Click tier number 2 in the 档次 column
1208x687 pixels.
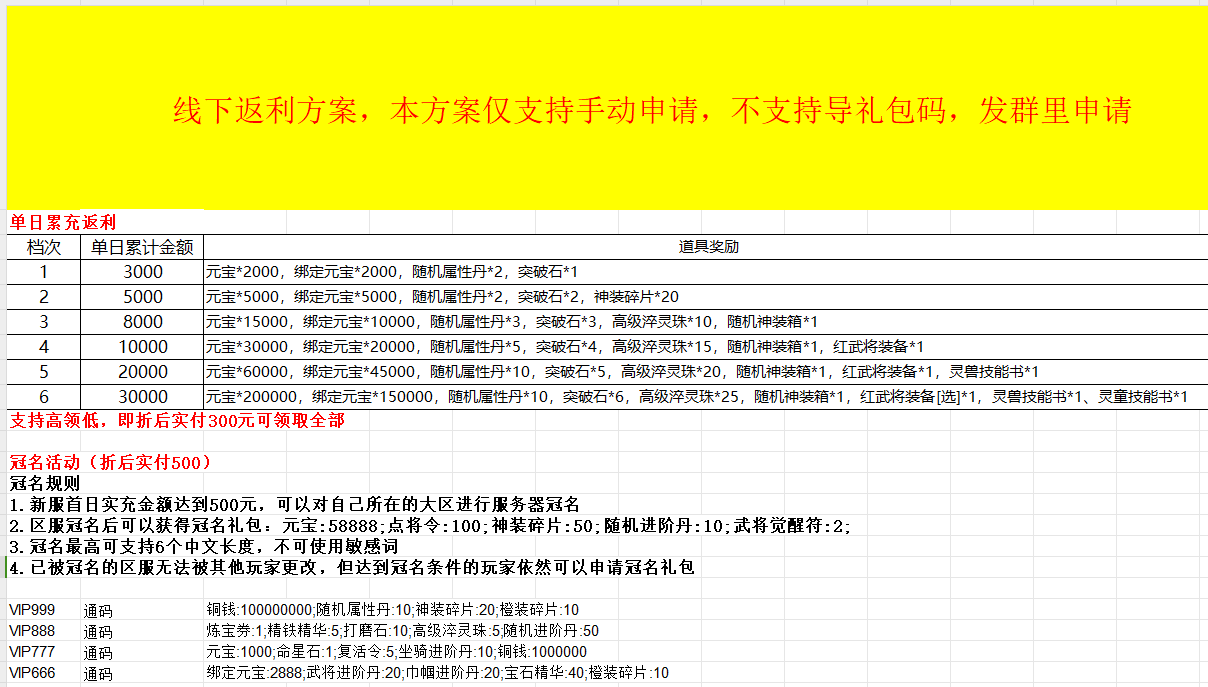pyautogui.click(x=44, y=297)
